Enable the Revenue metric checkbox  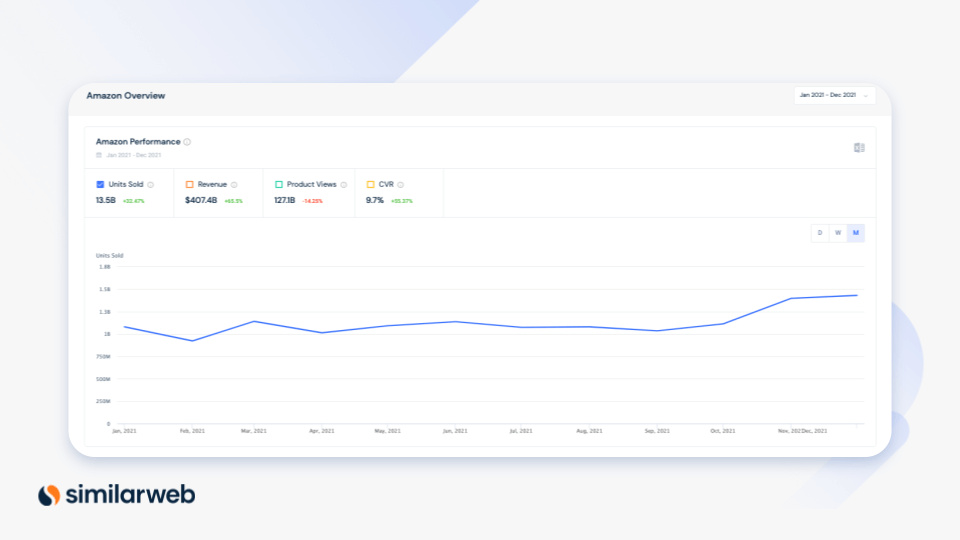click(x=190, y=184)
